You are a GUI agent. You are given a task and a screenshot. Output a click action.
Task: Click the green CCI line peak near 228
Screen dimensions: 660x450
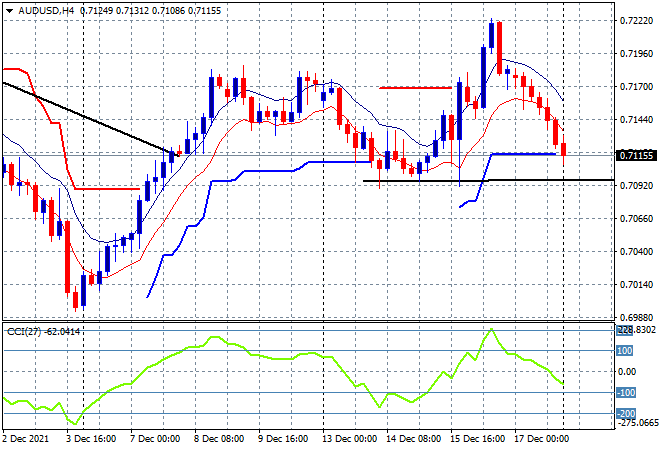pyautogui.click(x=491, y=330)
